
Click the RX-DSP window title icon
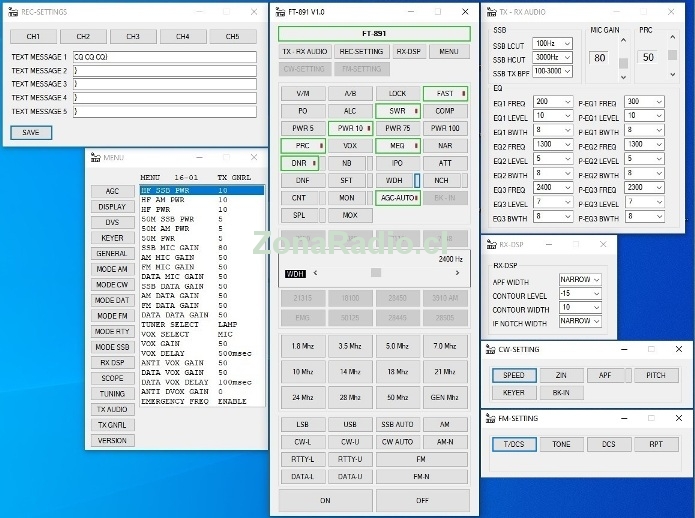492,244
